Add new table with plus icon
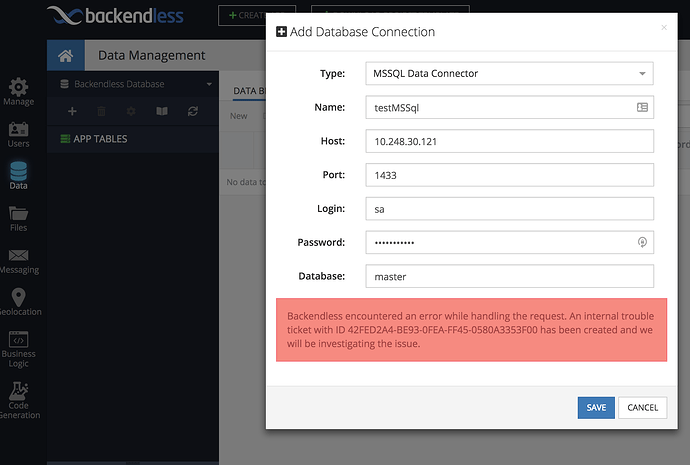690x465 pixels. point(72,111)
